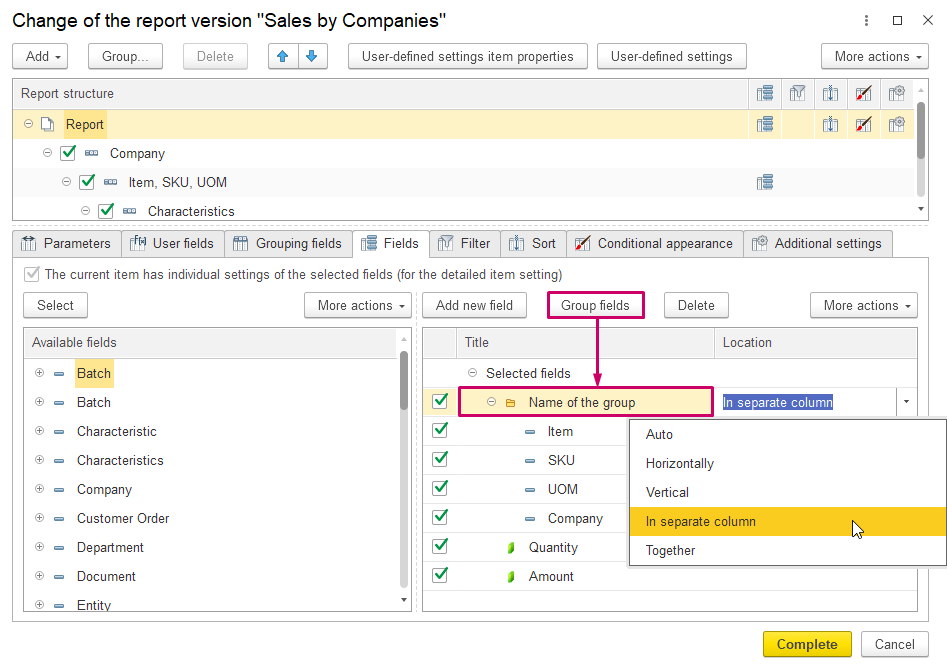Click sort icon in Report row
947x667 pixels.
coord(830,124)
